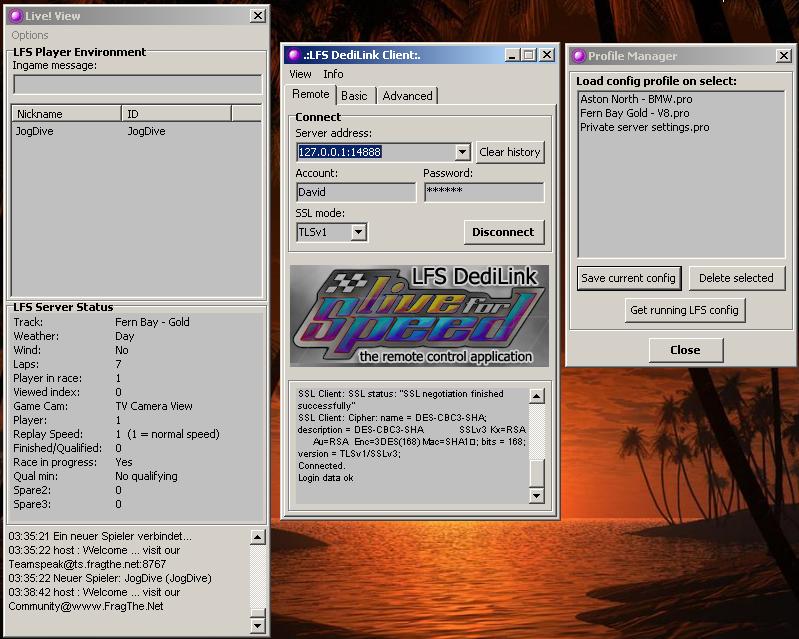Switch to the Basic tab
The height and width of the screenshot is (639, 799).
354,96
